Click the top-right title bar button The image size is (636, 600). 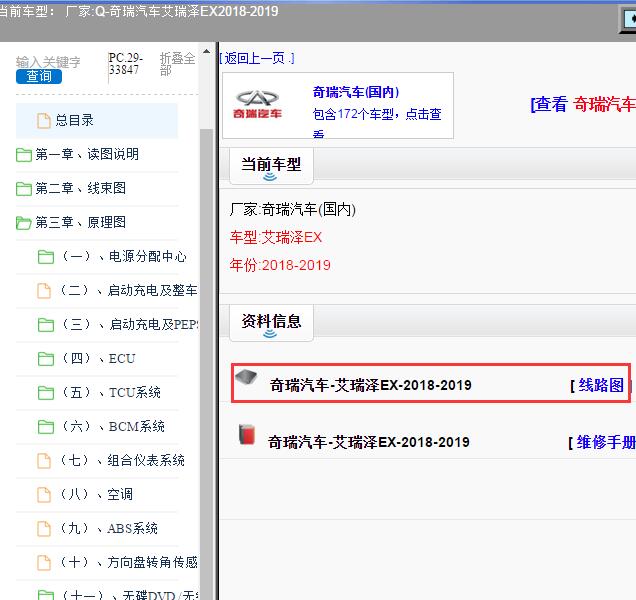pos(629,21)
